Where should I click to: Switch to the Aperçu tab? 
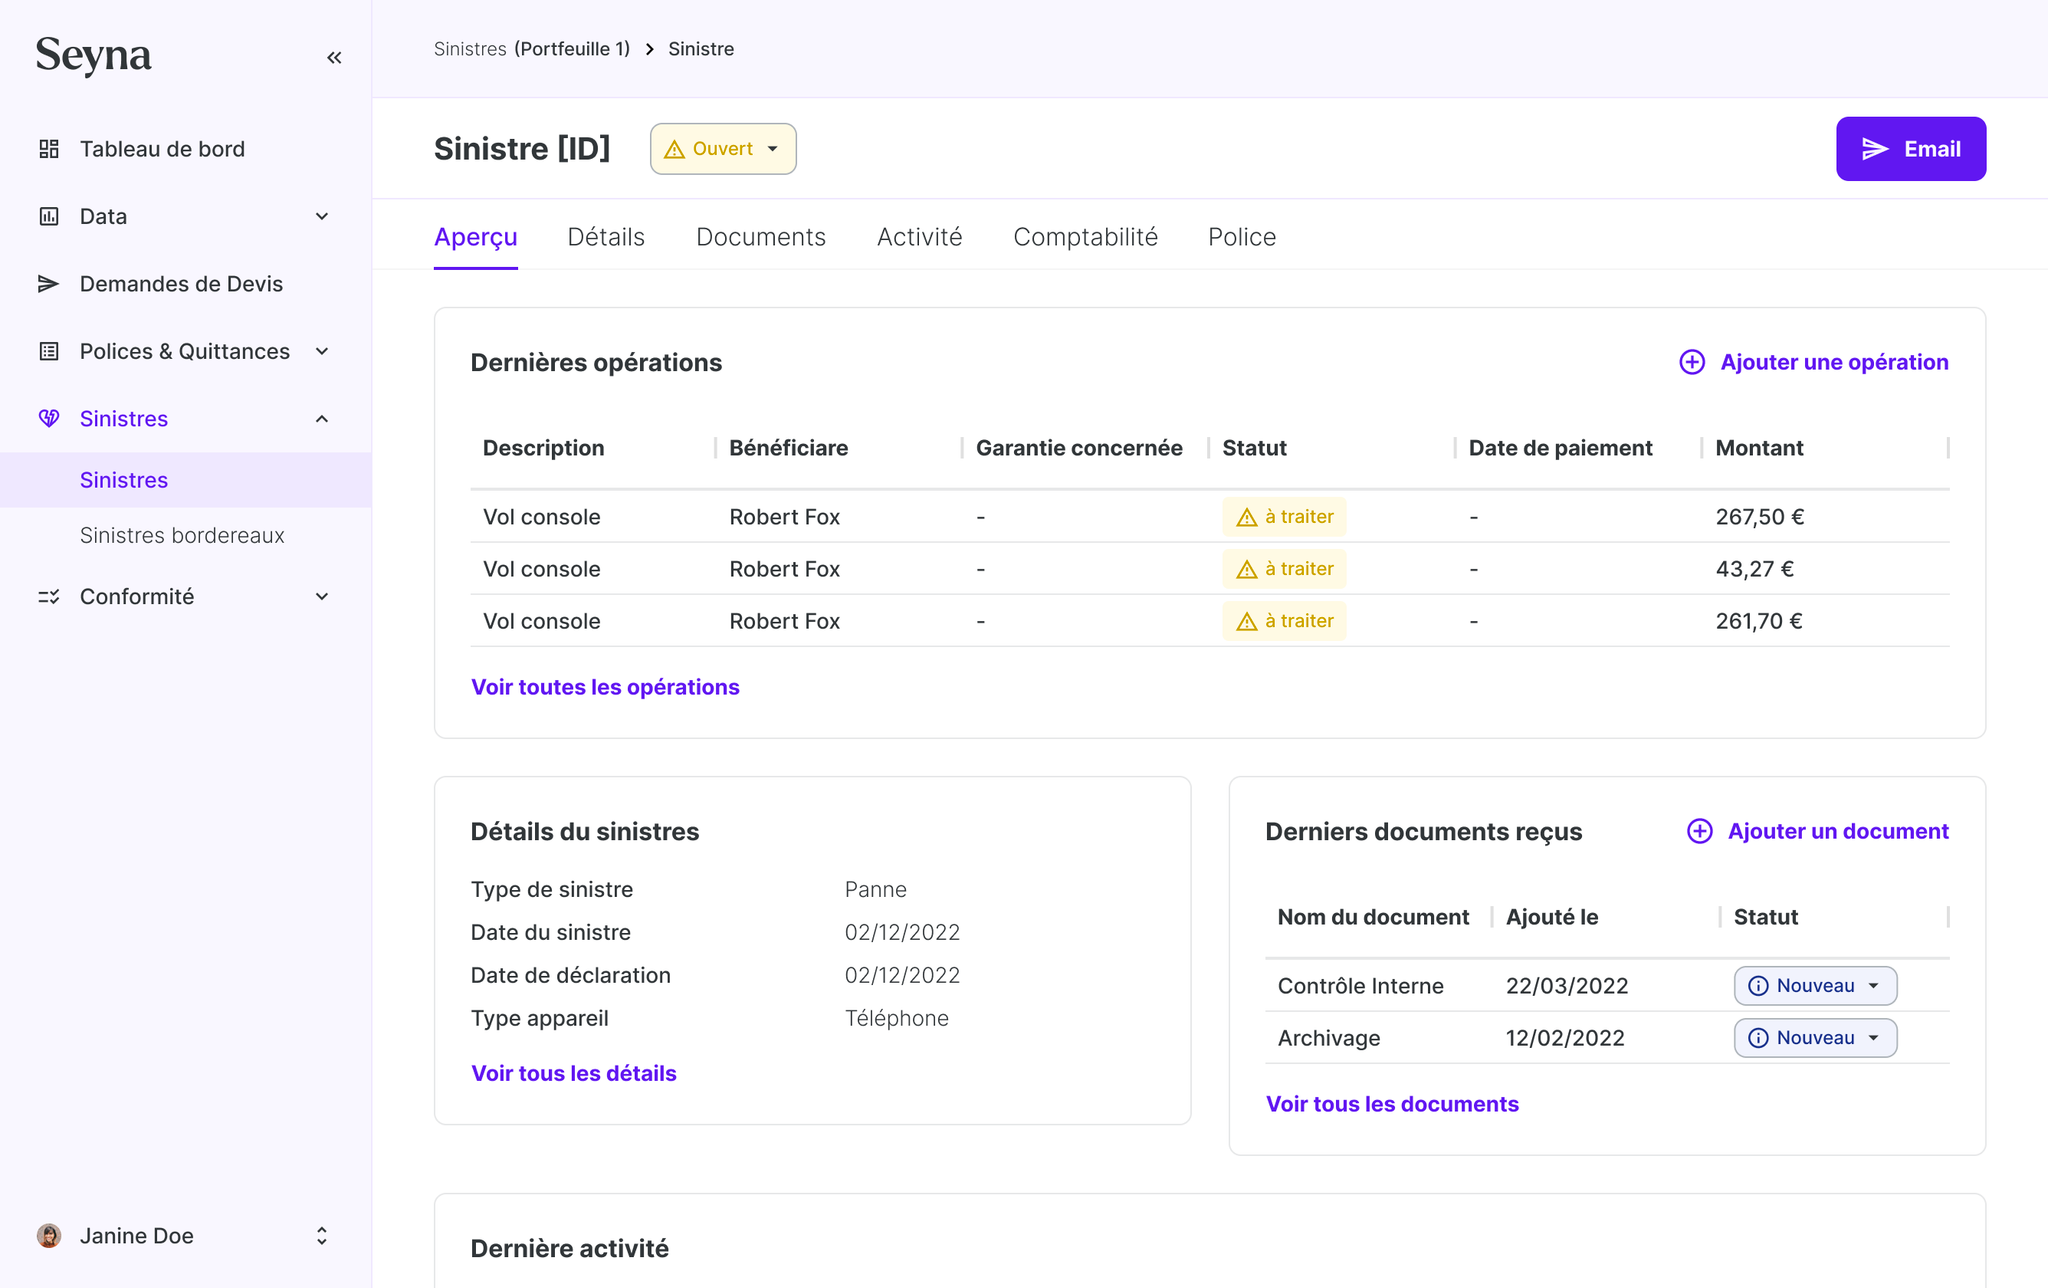click(476, 237)
